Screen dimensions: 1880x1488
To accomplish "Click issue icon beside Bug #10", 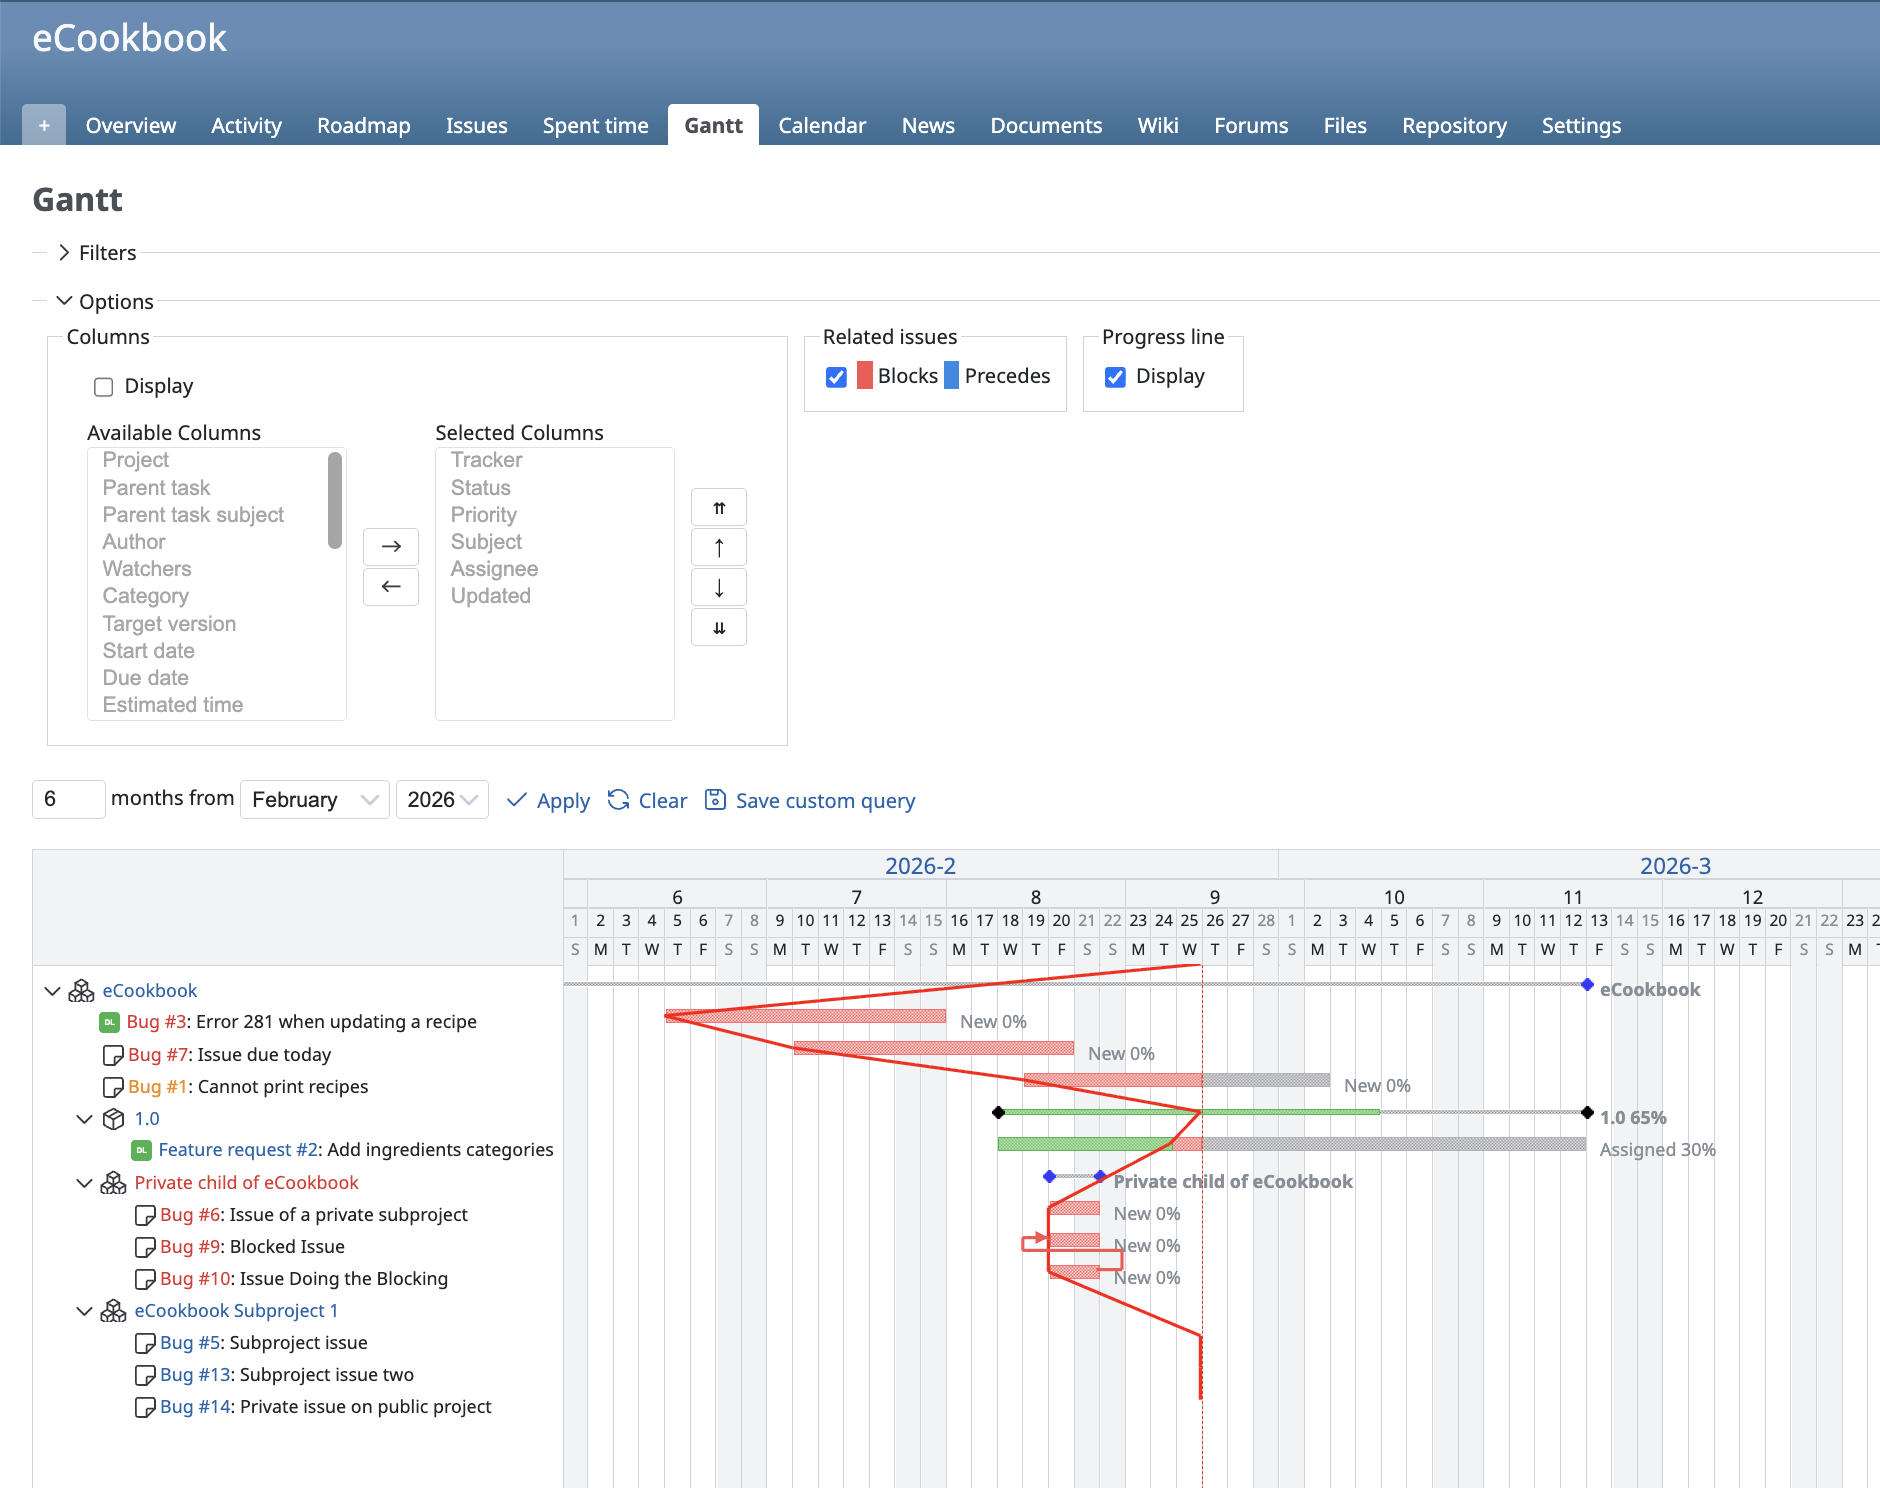I will 145,1279.
